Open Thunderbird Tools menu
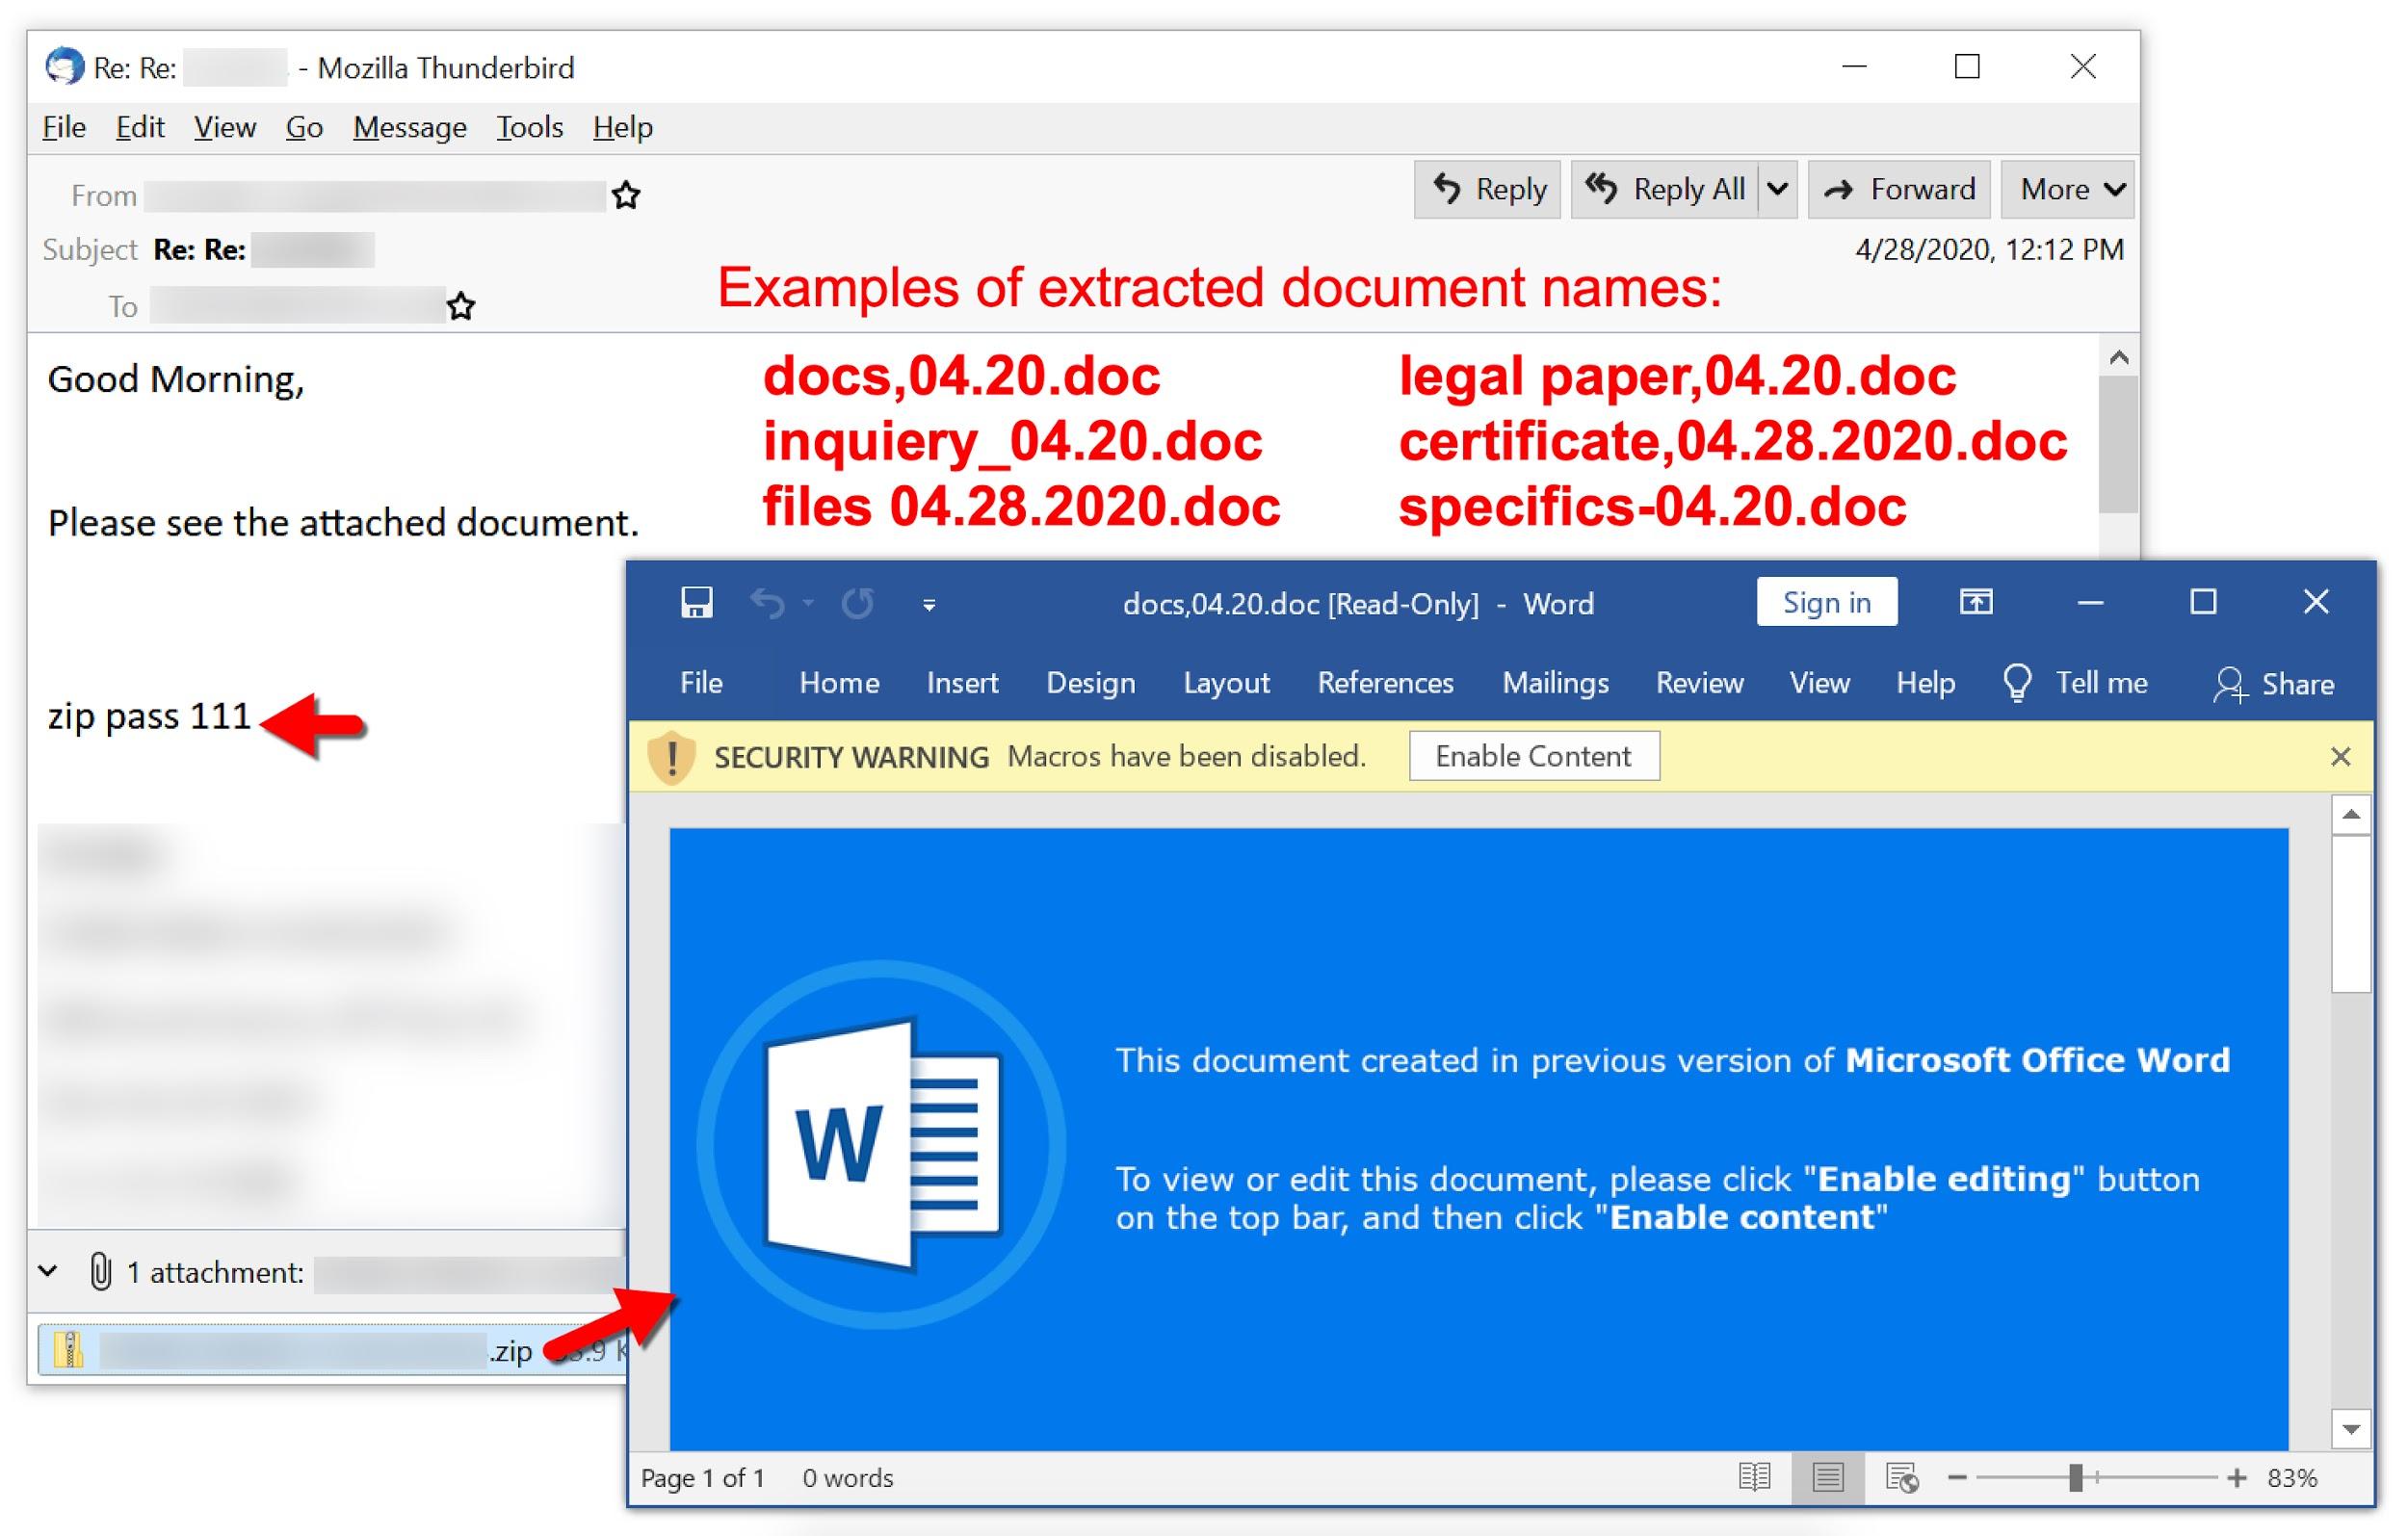Viewport: 2408px width, 1536px height. click(x=529, y=127)
